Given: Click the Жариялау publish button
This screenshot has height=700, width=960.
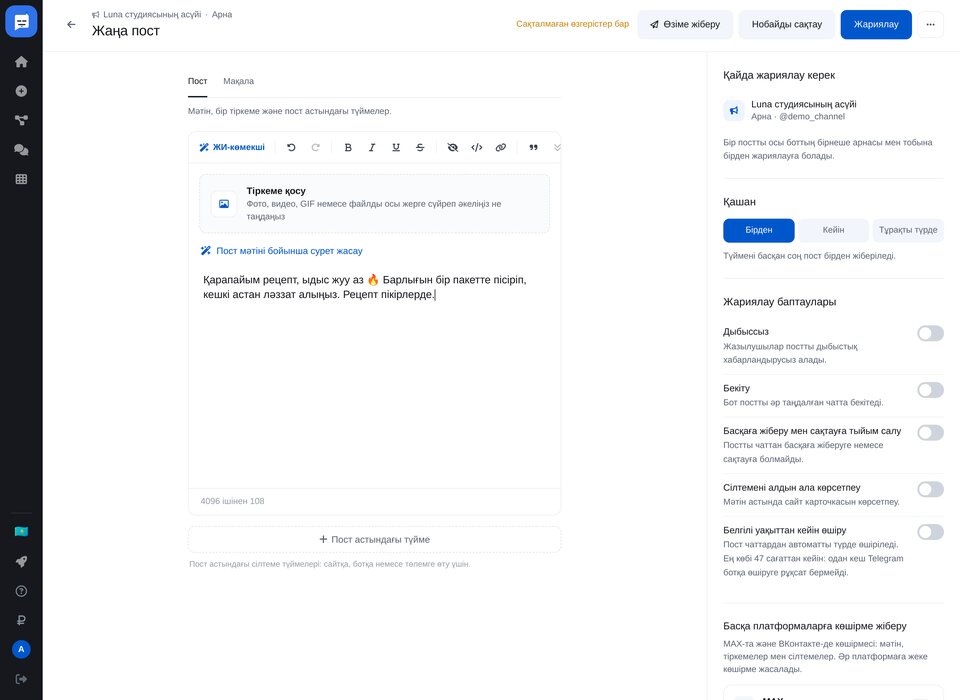Looking at the screenshot, I should tap(876, 24).
